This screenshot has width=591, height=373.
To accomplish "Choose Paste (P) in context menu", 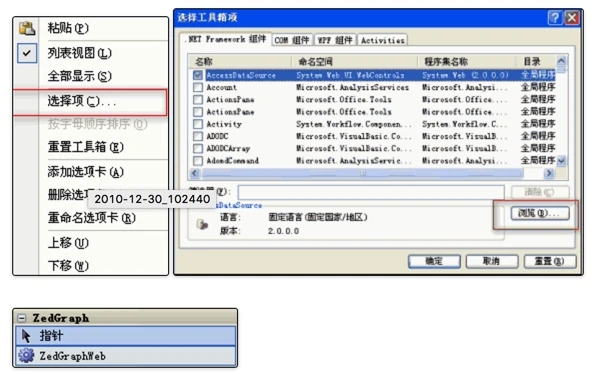I will [x=68, y=28].
